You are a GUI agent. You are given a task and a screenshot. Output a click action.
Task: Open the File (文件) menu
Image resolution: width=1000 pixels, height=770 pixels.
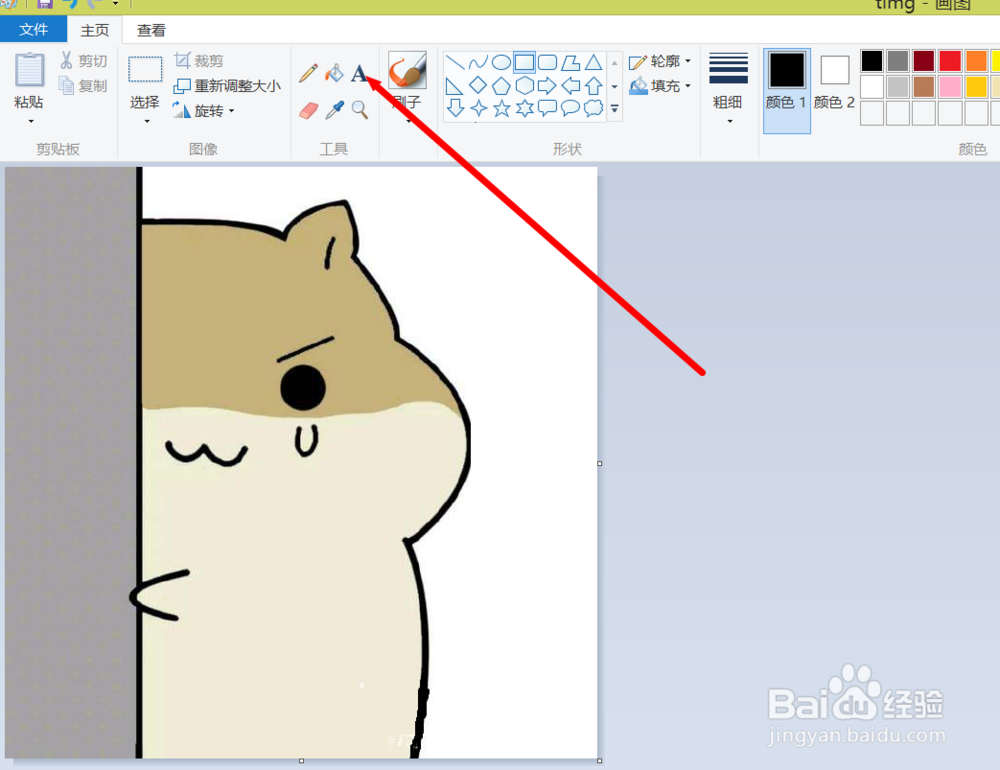pyautogui.click(x=33, y=29)
